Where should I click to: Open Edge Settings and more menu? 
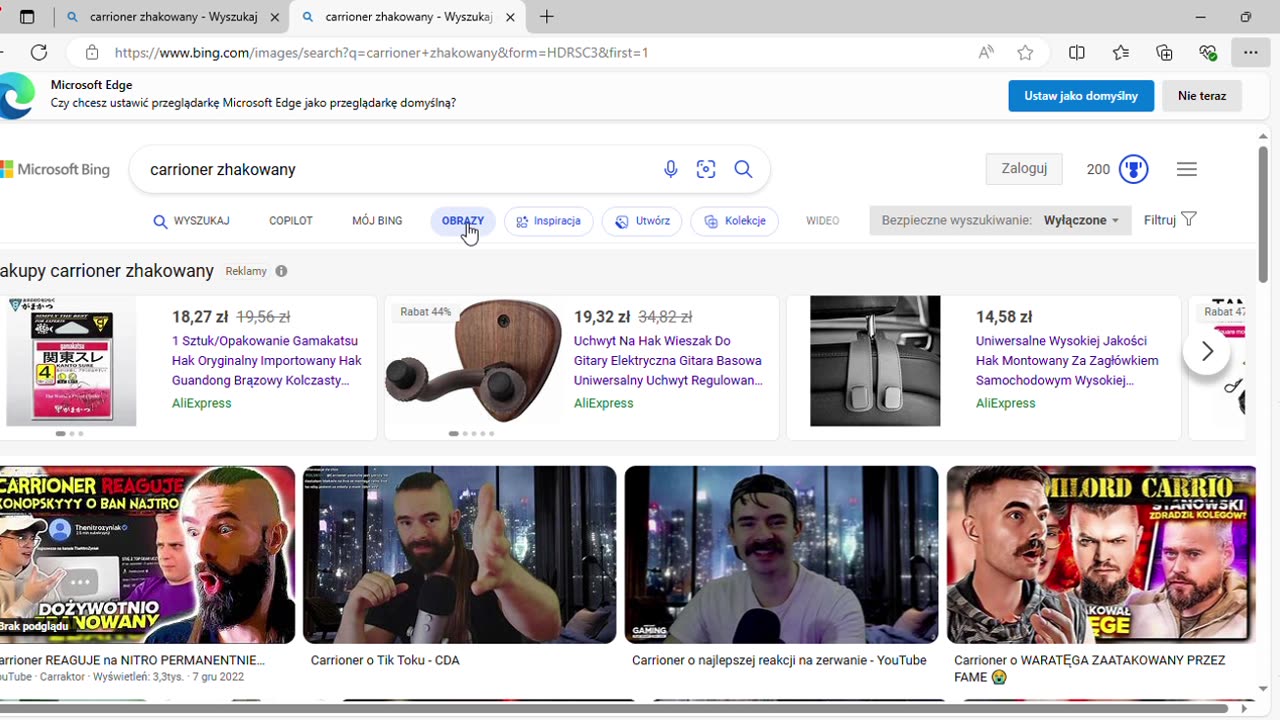click(1251, 52)
